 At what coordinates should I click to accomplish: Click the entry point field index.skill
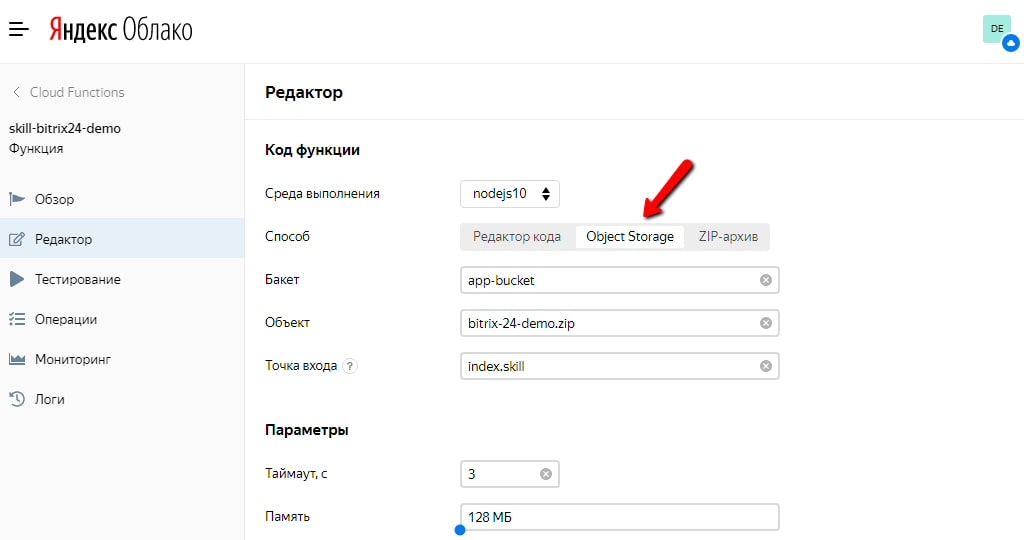(x=619, y=366)
